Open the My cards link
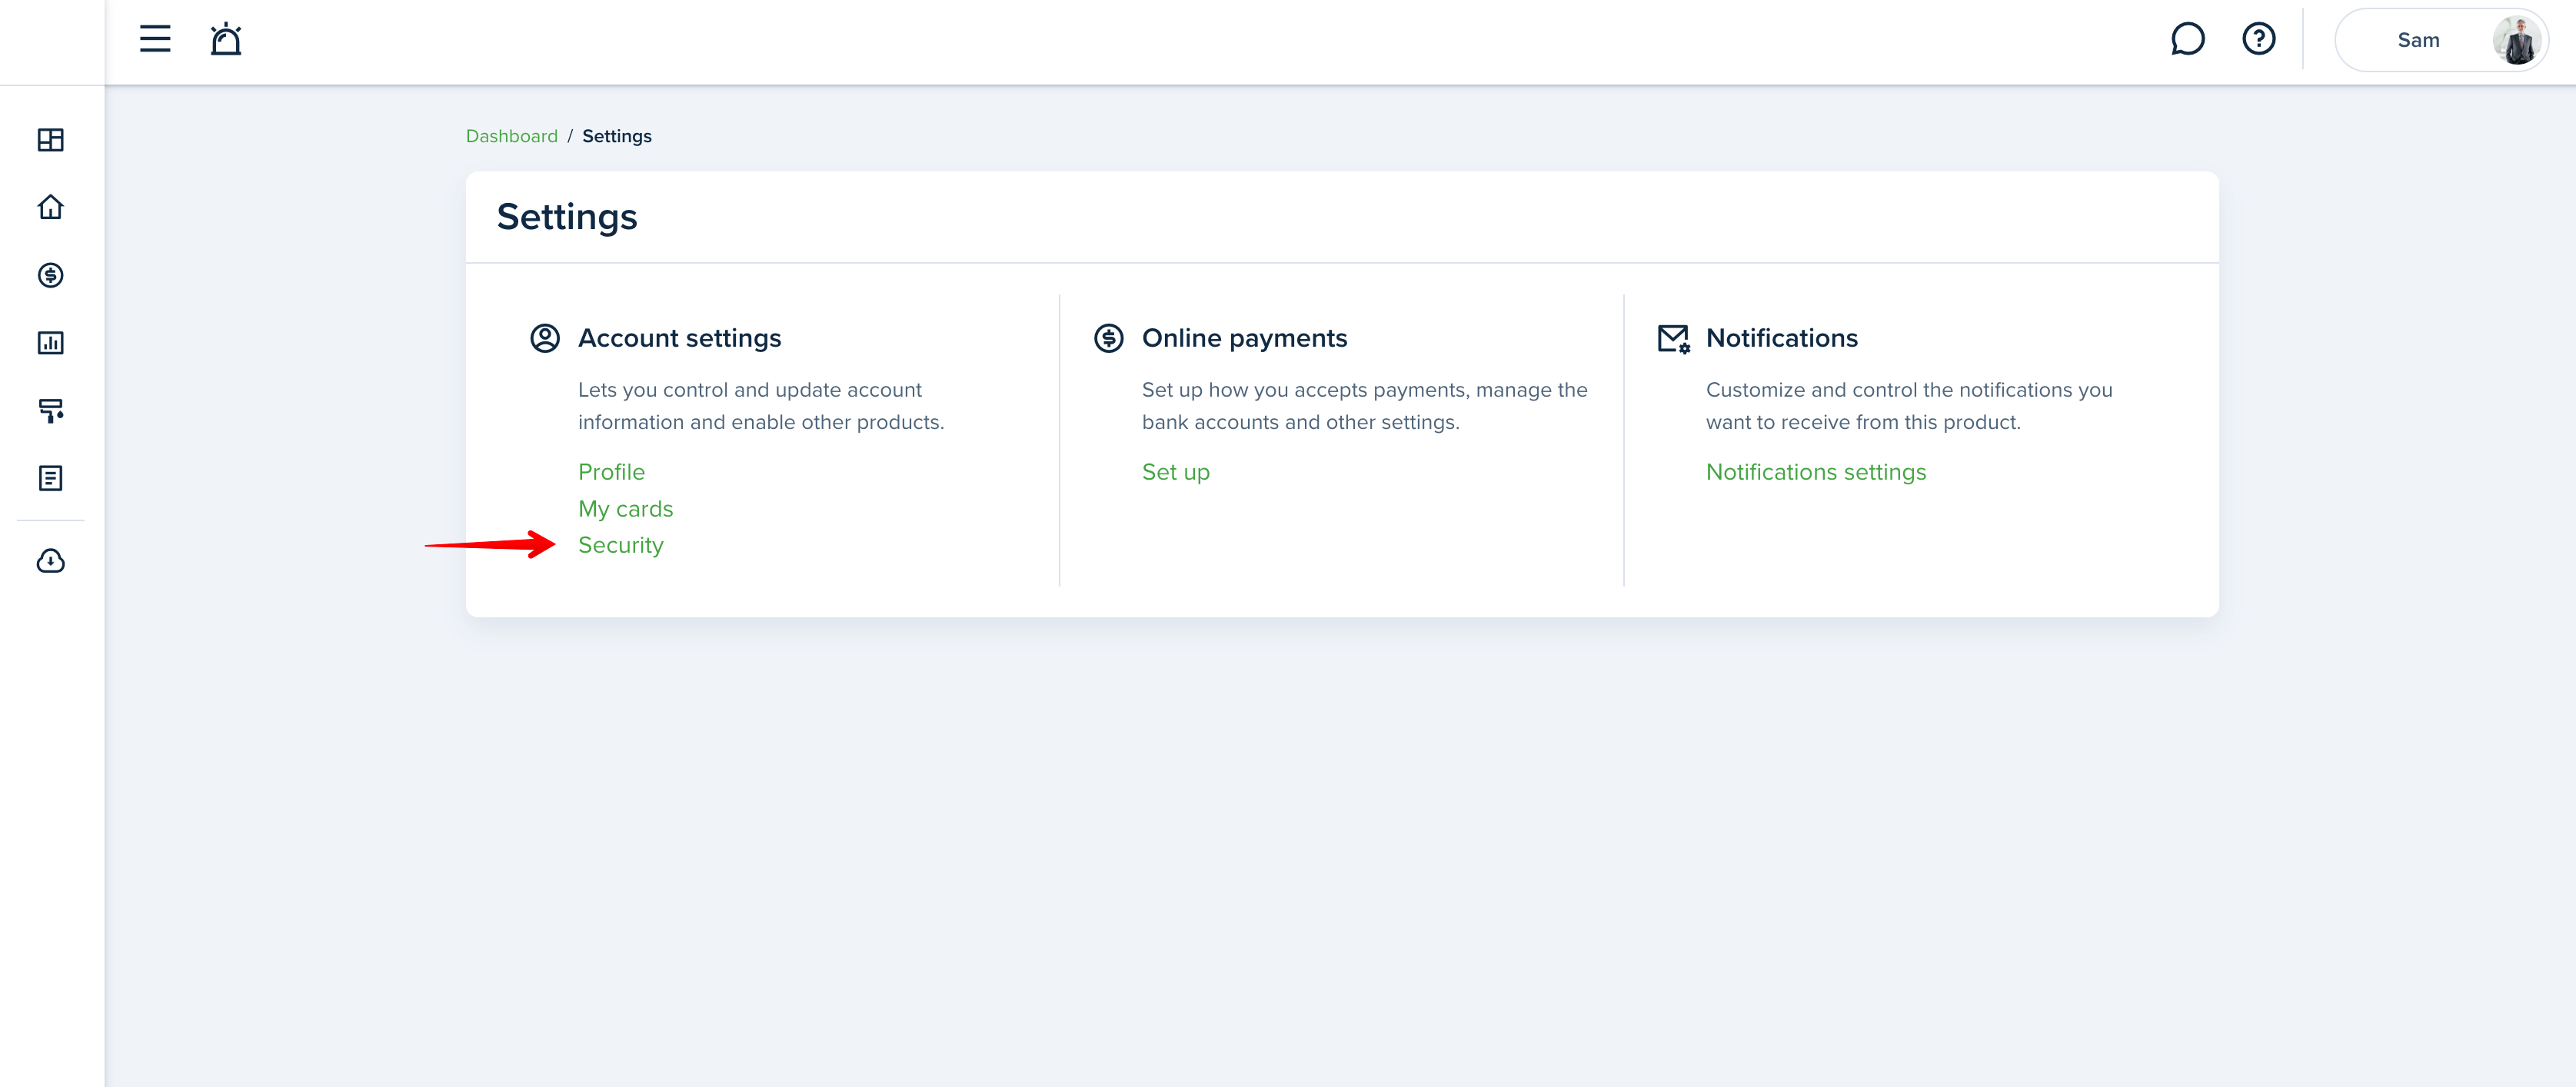The height and width of the screenshot is (1087, 2576). [625, 509]
